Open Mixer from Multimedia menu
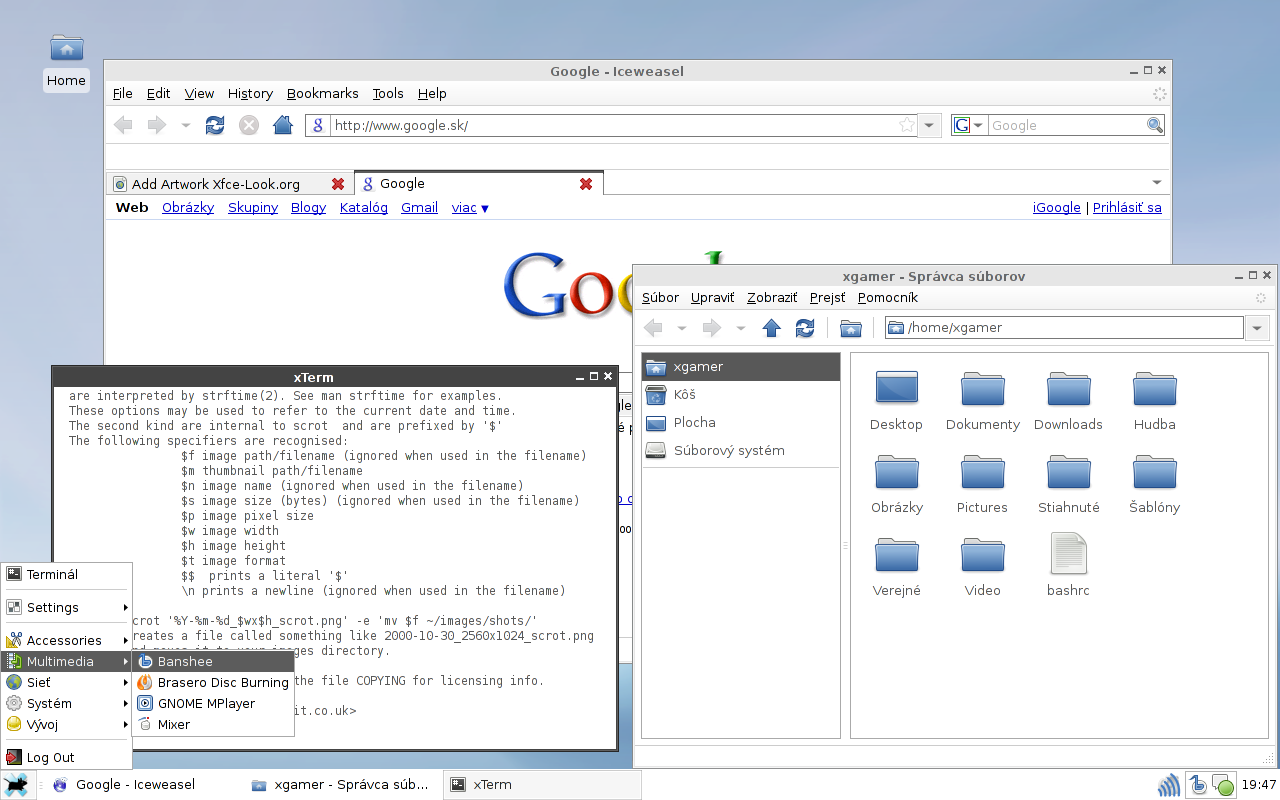Screen dimensions: 1280x800 pyautogui.click(x=214, y=724)
